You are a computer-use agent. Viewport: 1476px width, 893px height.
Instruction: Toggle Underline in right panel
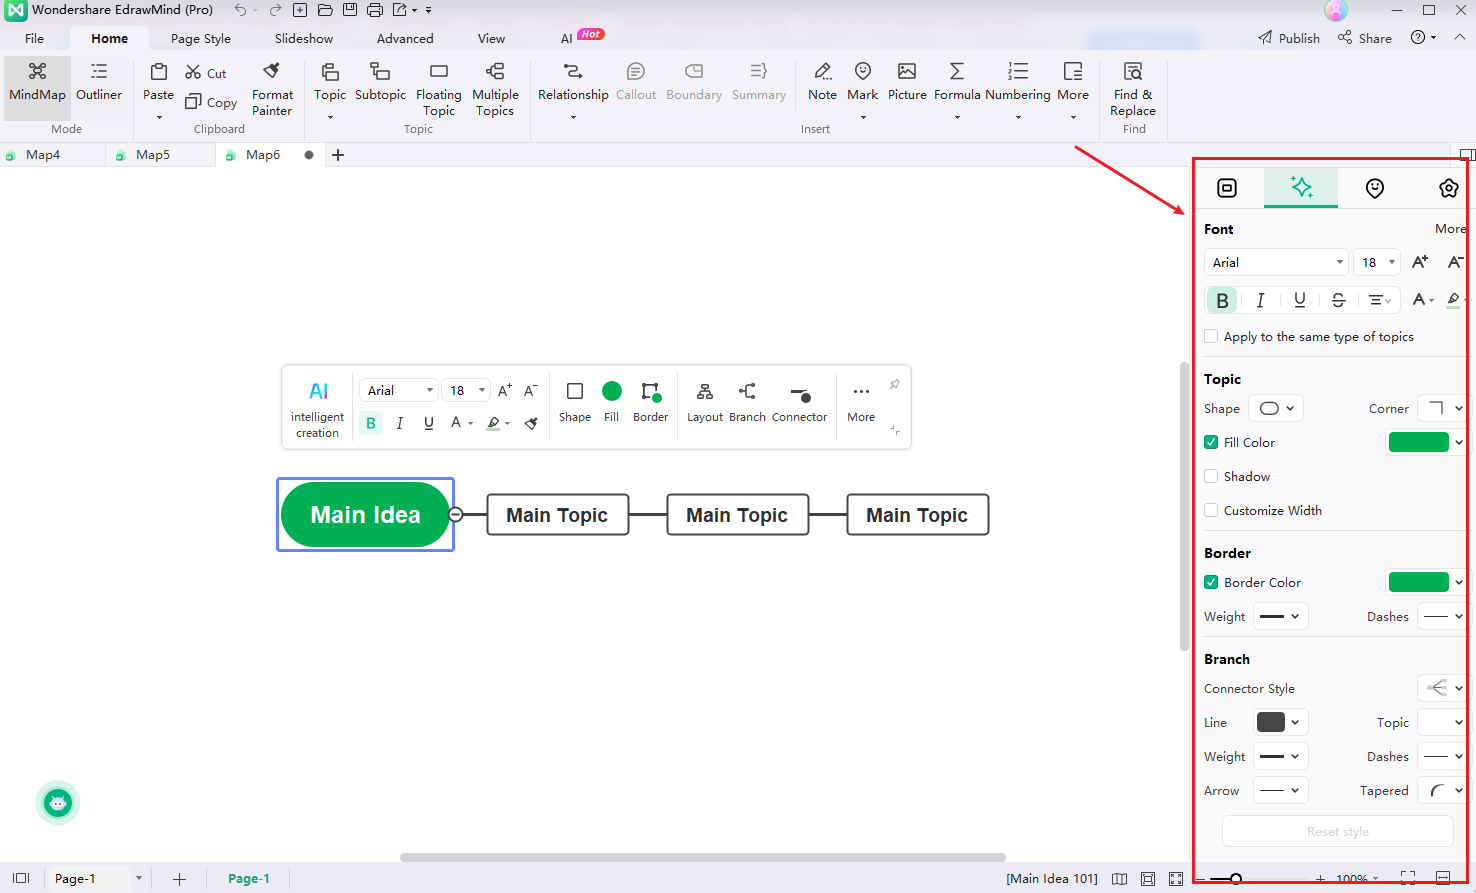pos(1299,300)
